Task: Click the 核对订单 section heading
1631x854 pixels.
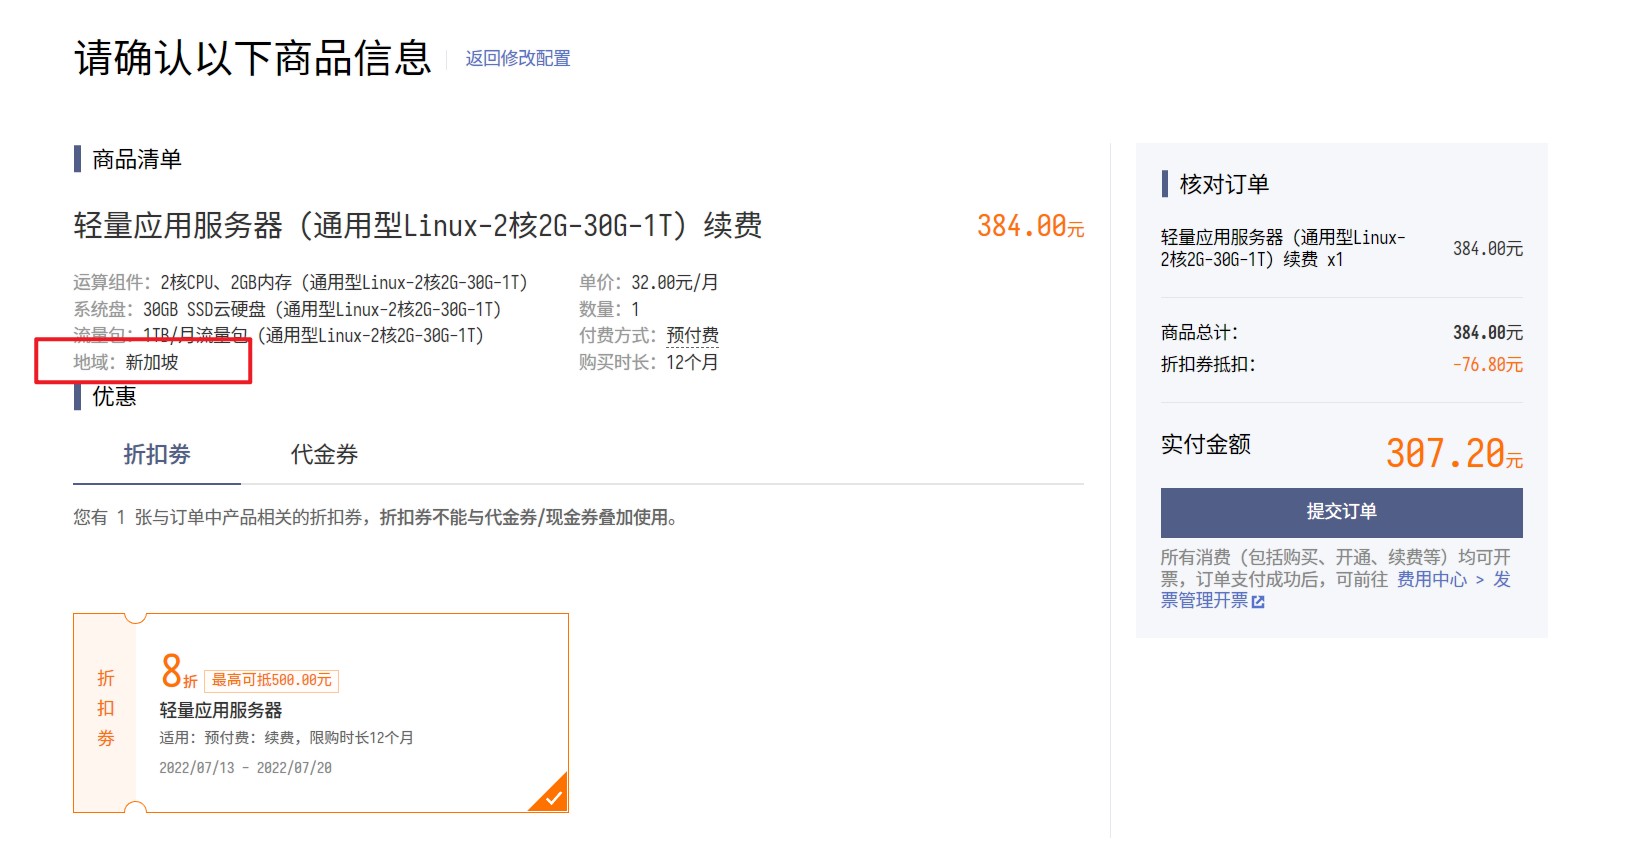Action: 1224,184
